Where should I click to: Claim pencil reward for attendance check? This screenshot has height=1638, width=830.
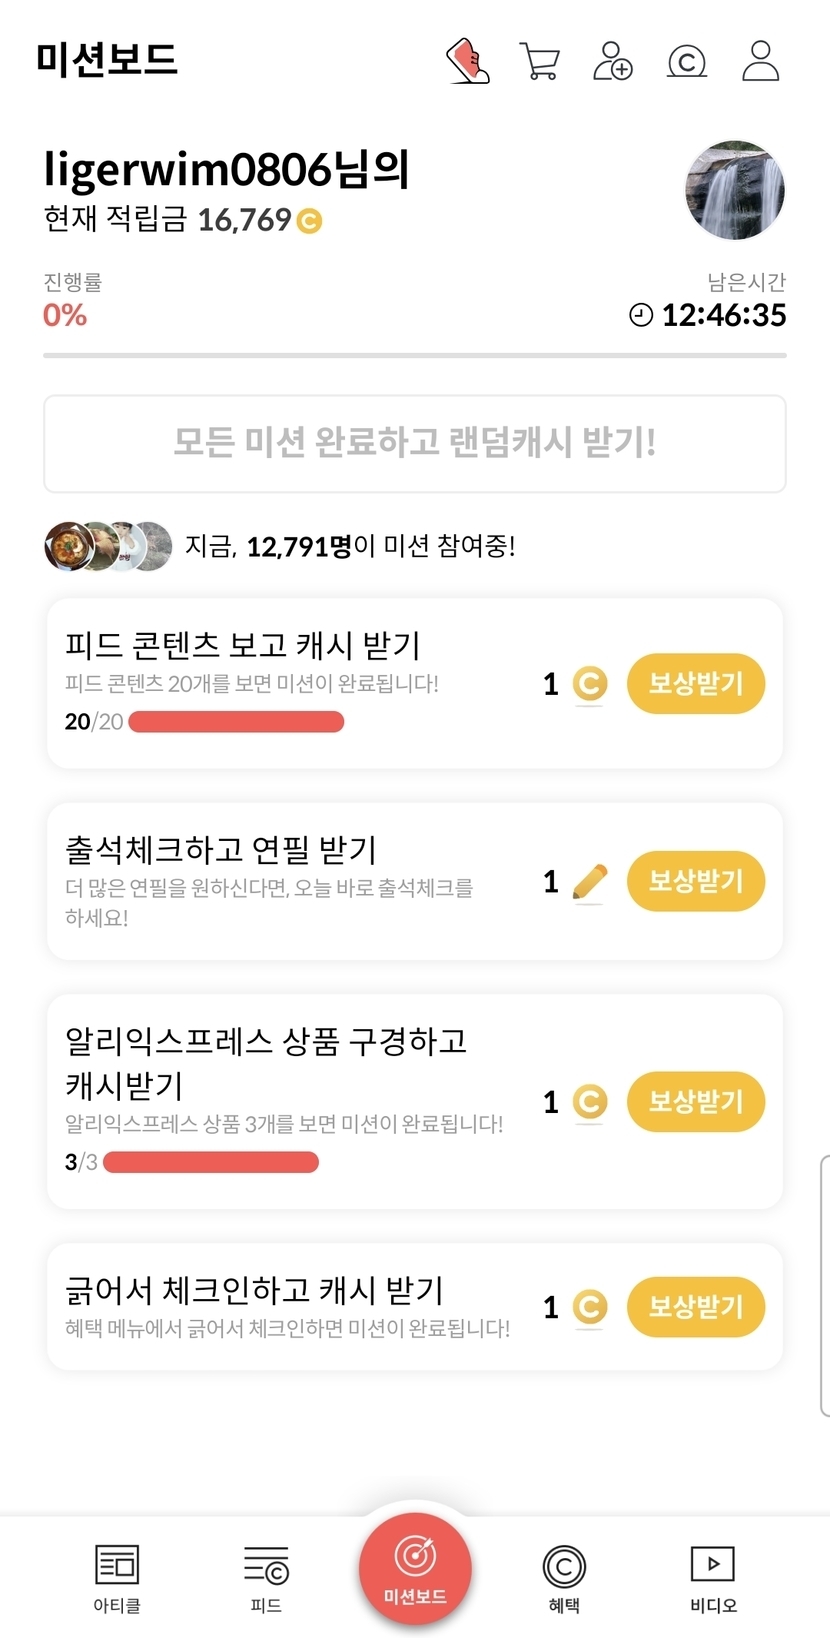[696, 881]
